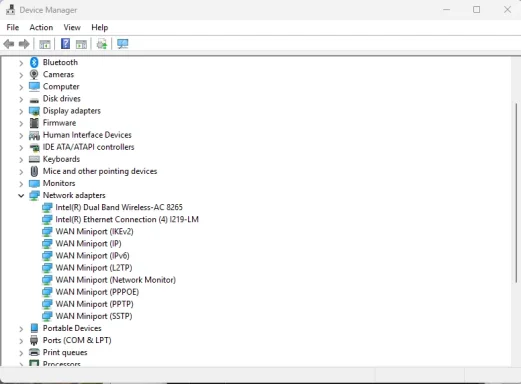Expand the Display adapters chevron
Screen dimensions: 521x384
pos(21,111)
